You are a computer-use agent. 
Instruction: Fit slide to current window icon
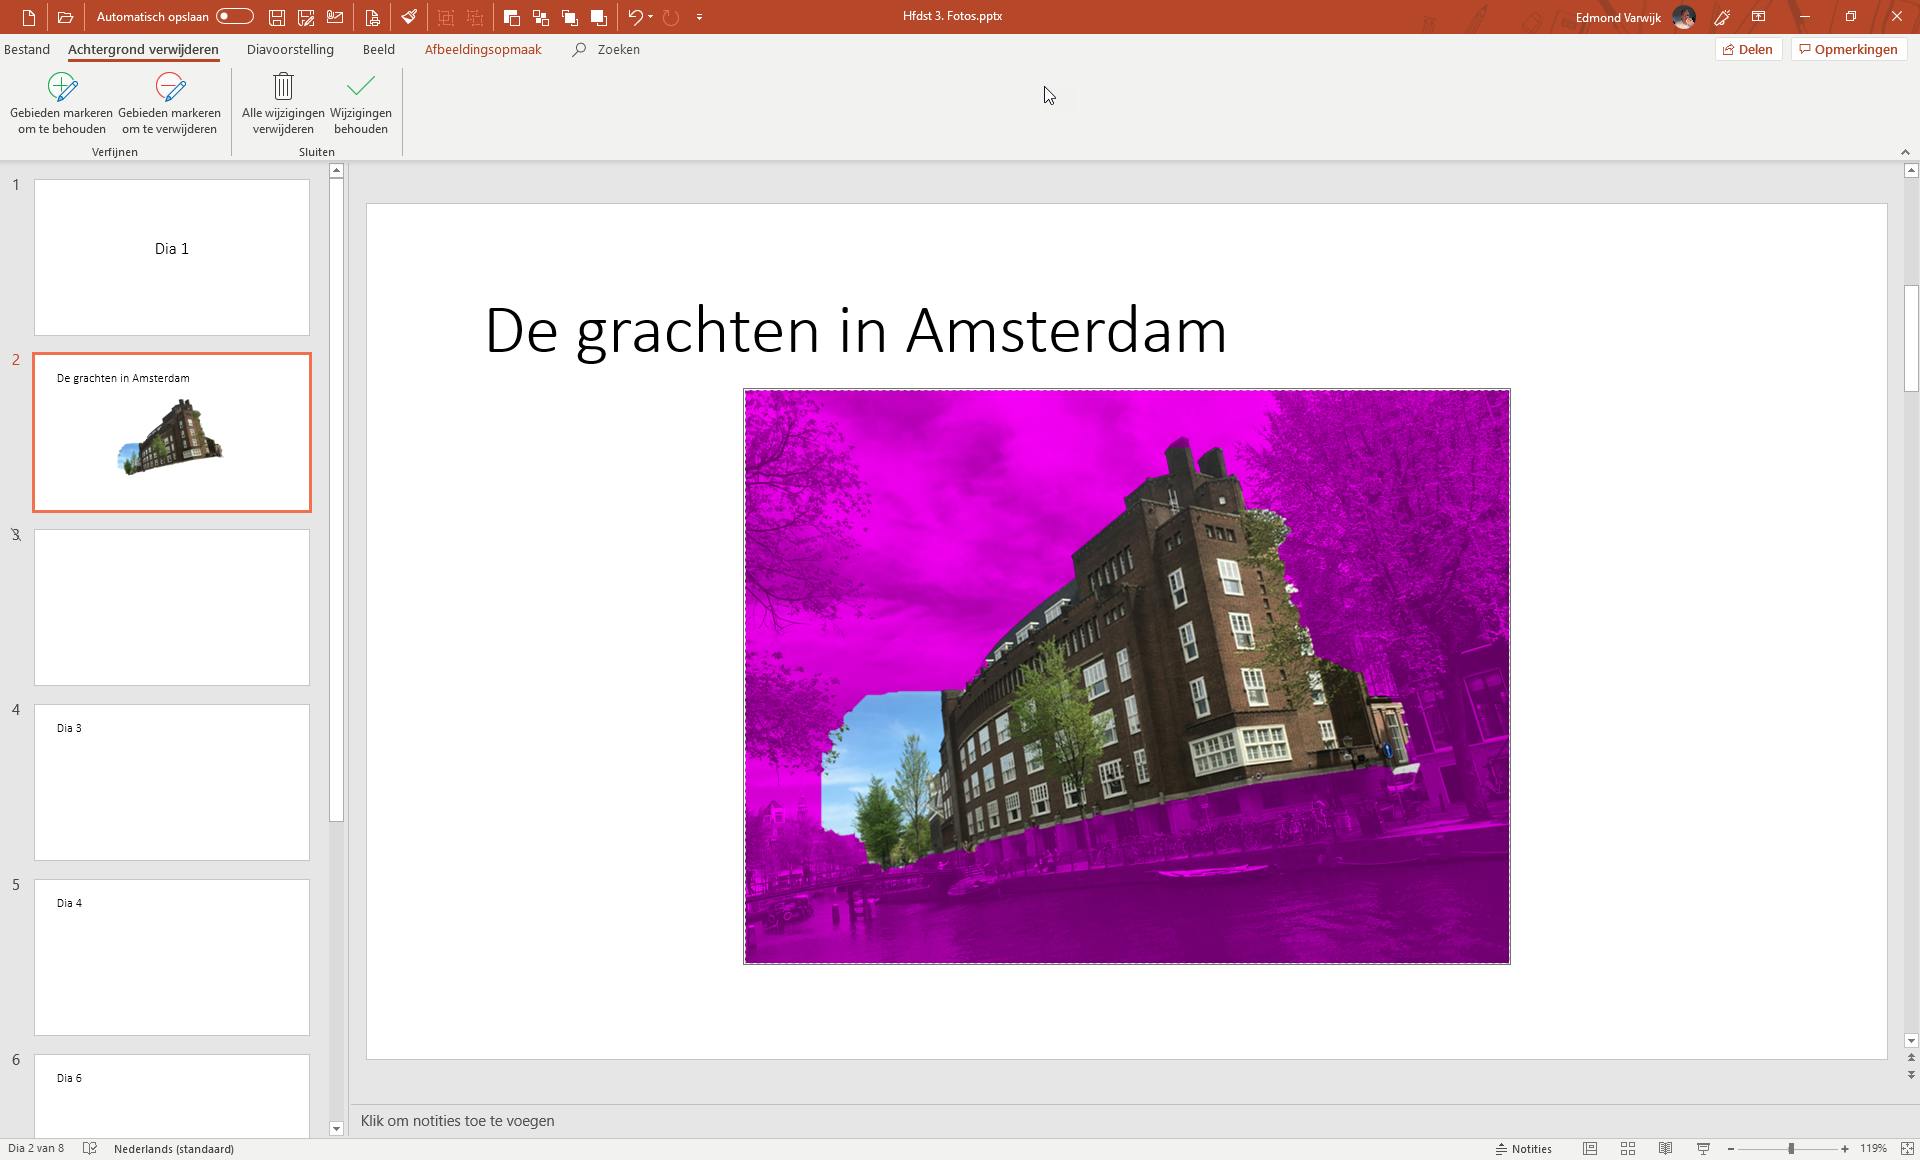pyautogui.click(x=1907, y=1149)
